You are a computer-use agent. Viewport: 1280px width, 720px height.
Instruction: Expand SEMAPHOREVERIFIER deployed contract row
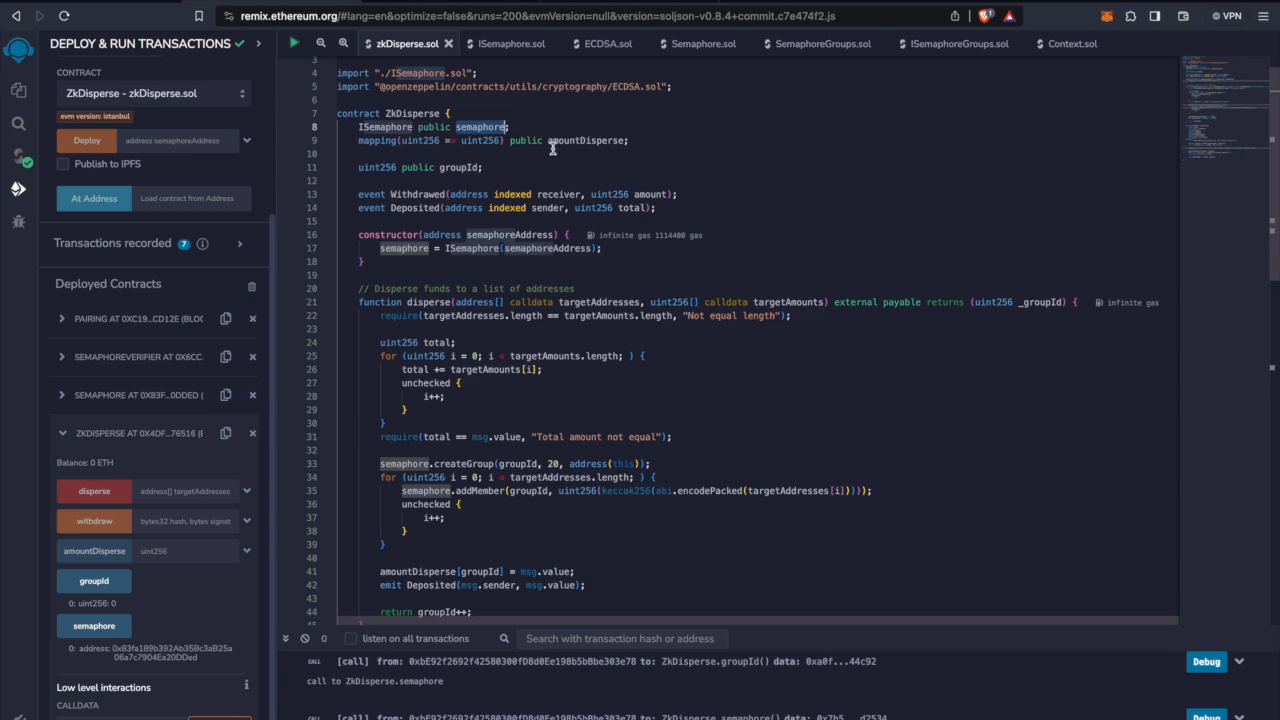[x=62, y=357]
